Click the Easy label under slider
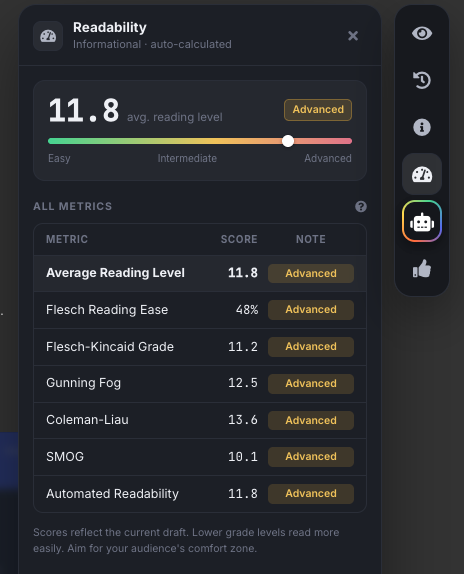464x574 pixels. [x=59, y=159]
